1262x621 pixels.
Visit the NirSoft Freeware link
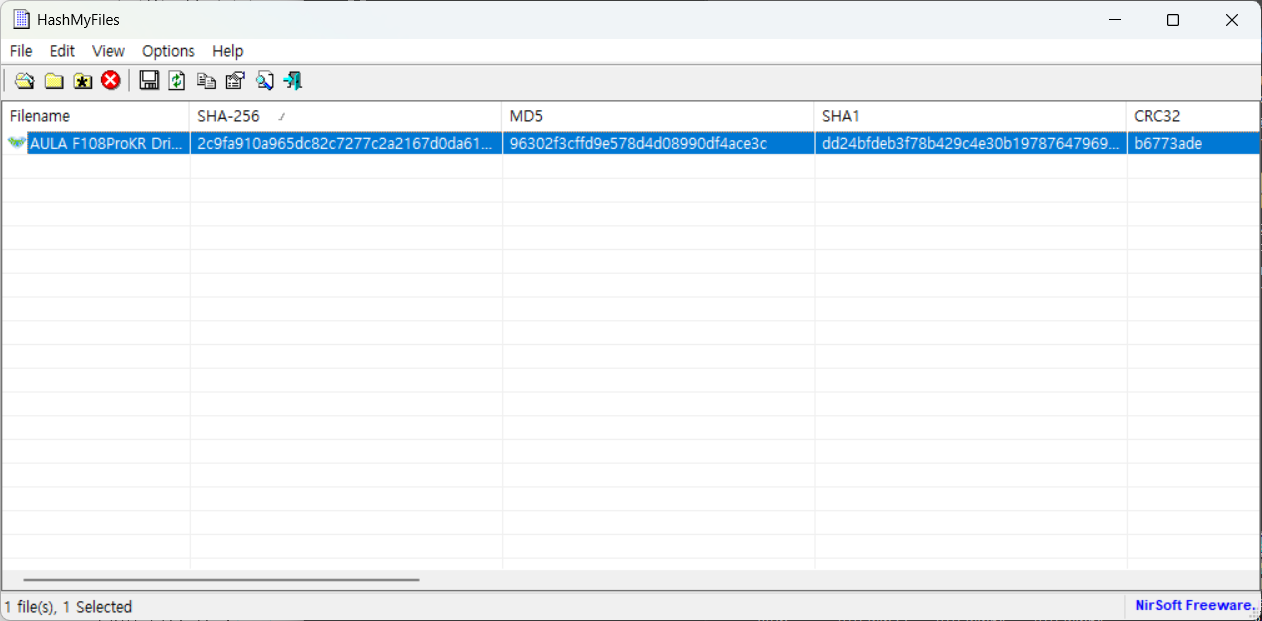(x=1194, y=605)
